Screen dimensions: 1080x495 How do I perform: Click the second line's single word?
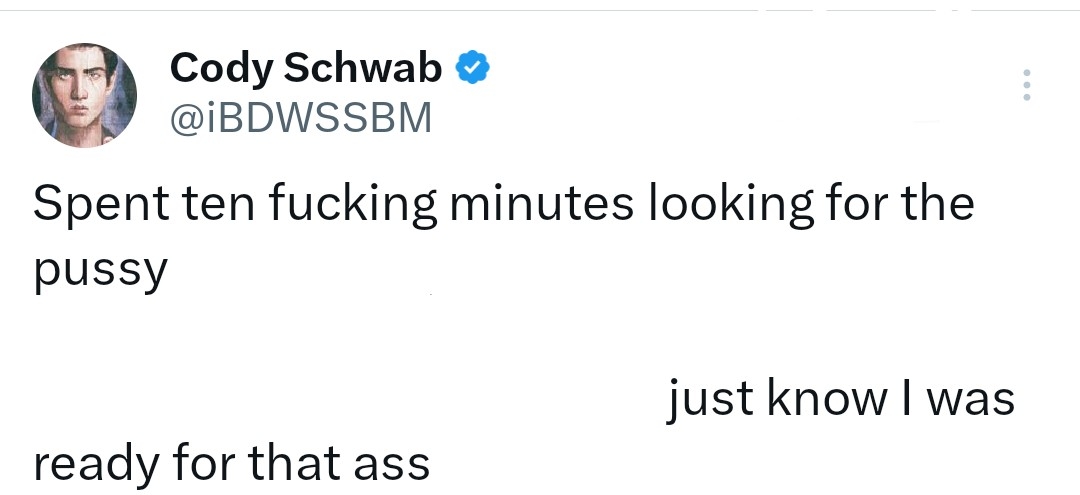tap(99, 270)
